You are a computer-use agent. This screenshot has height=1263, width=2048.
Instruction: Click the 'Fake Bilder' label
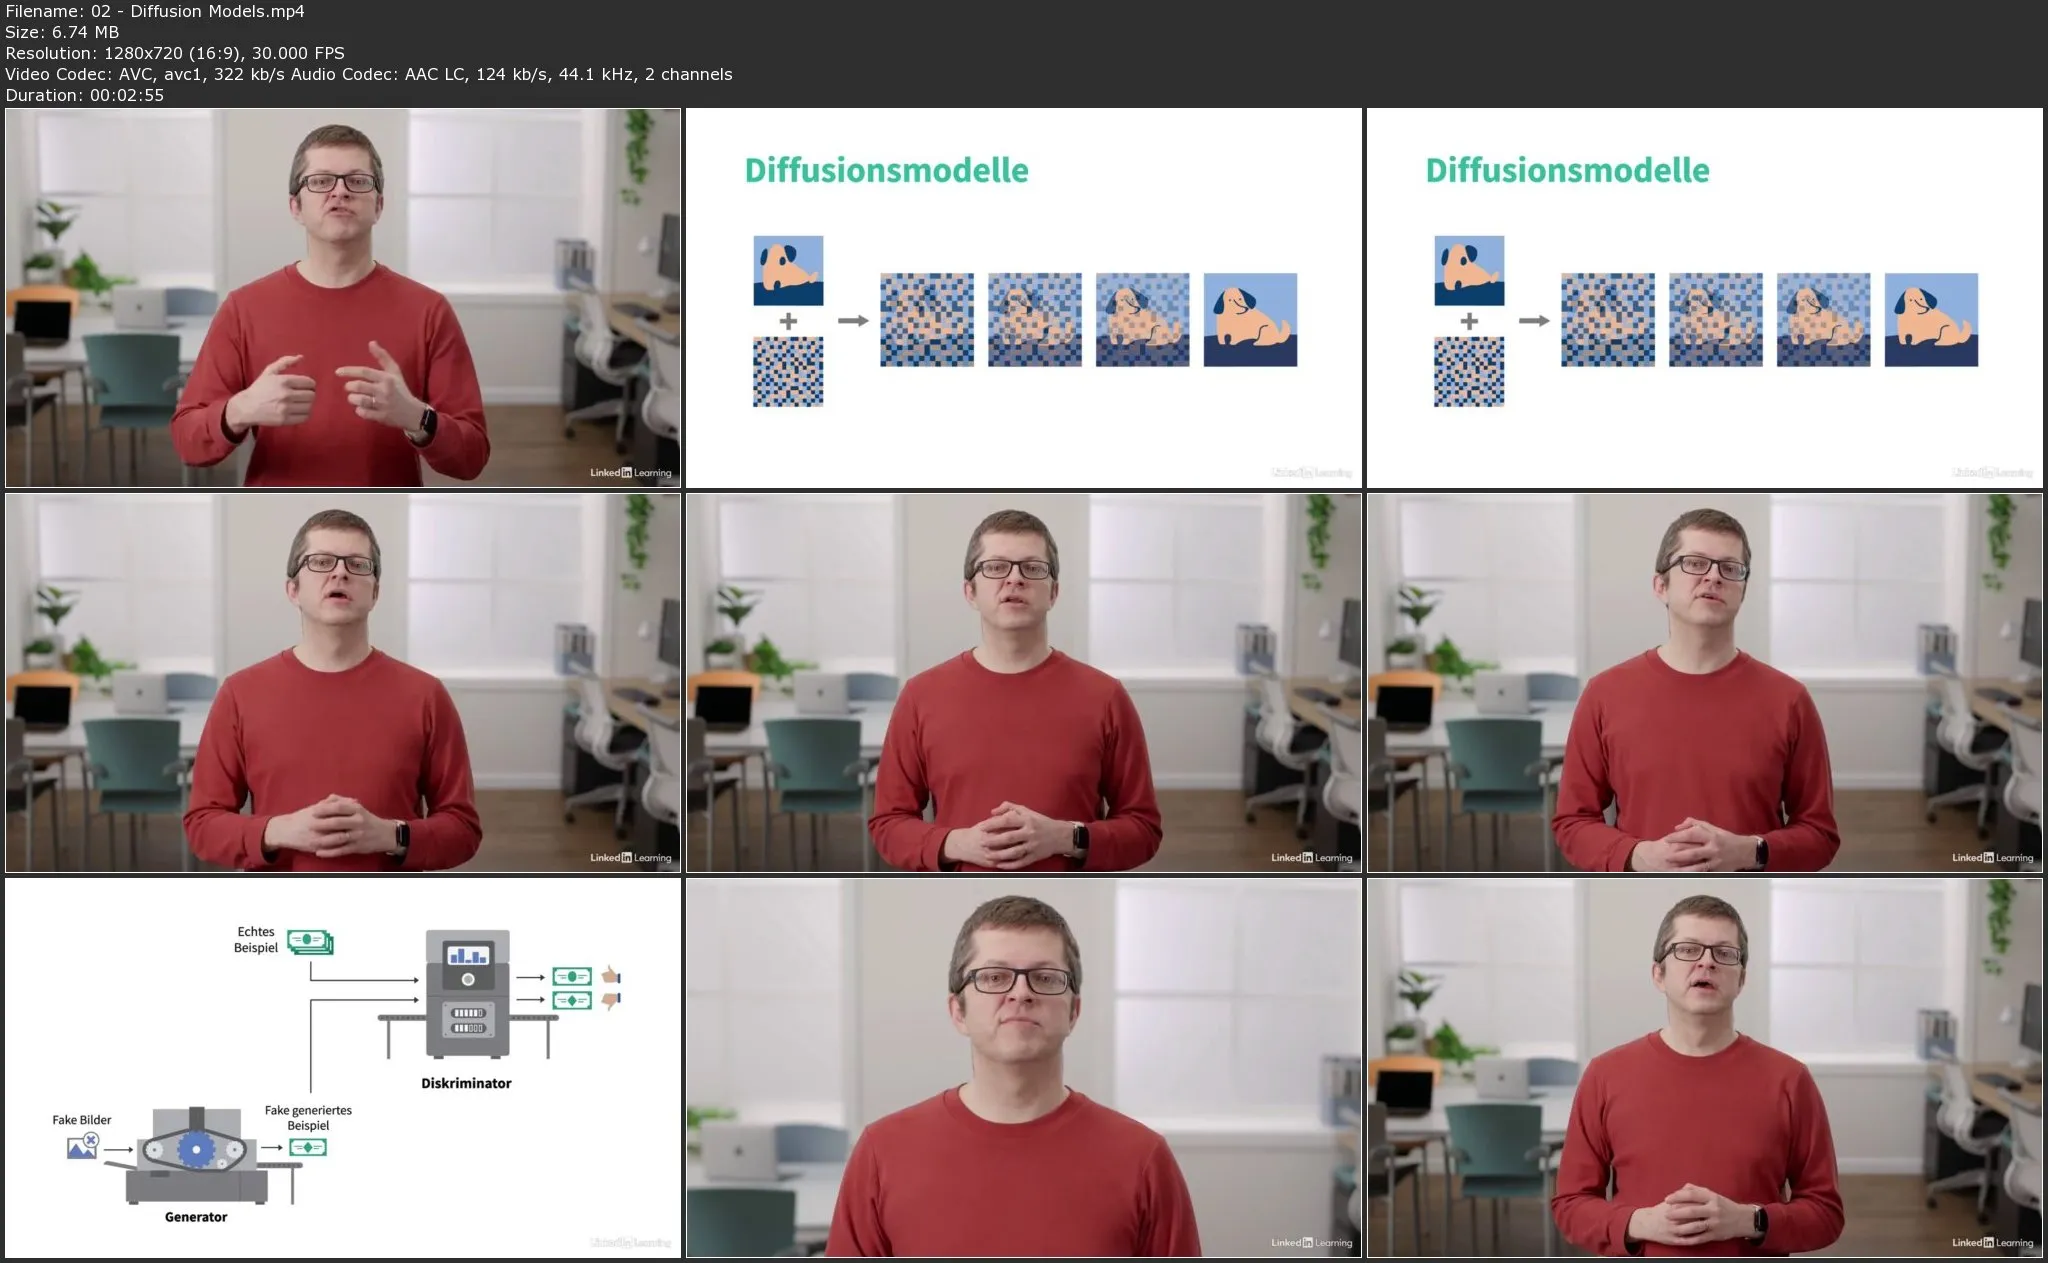(x=82, y=1120)
